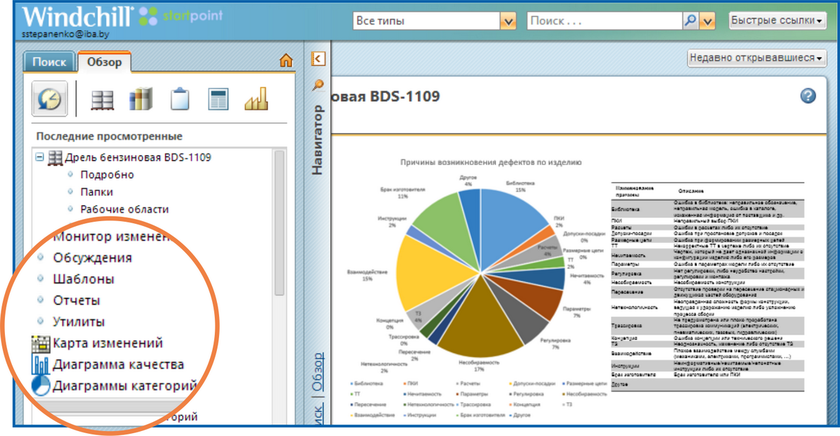Open the Недавно открывавшиеся dropdown
Image resolution: width=840 pixels, height=436 pixels.
pyautogui.click(x=756, y=58)
